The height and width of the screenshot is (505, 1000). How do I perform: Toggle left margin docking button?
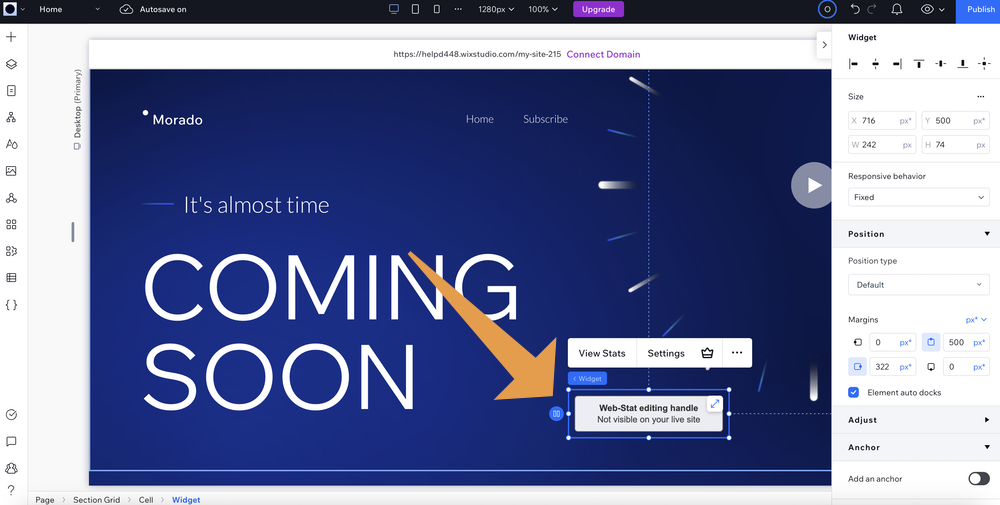(x=858, y=342)
